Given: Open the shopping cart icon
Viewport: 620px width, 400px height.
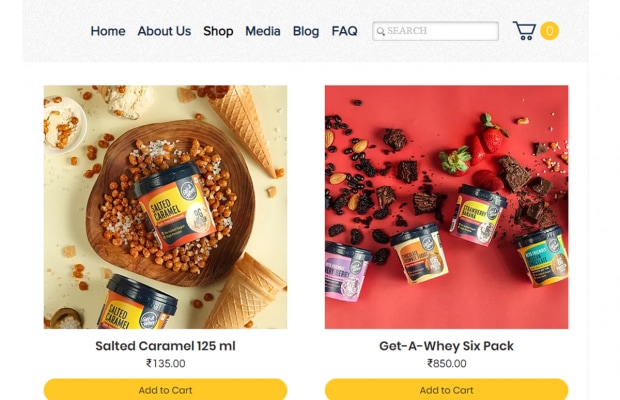Looking at the screenshot, I should tap(524, 31).
